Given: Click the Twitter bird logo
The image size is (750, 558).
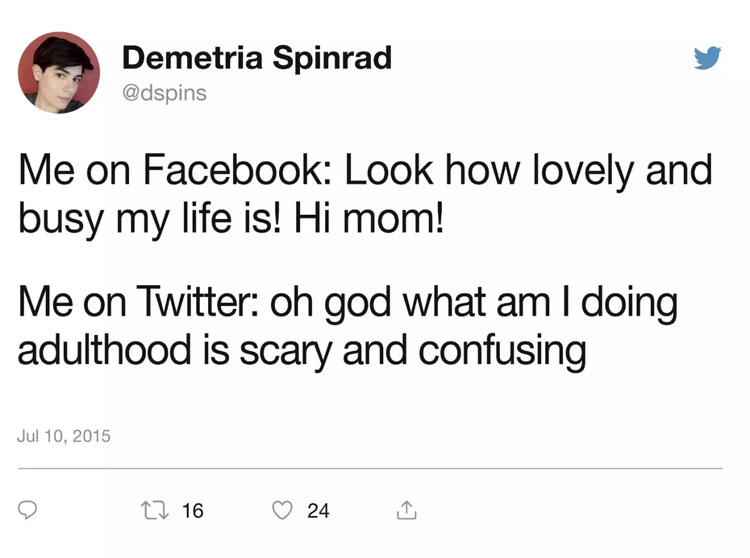Looking at the screenshot, I should click(x=707, y=59).
